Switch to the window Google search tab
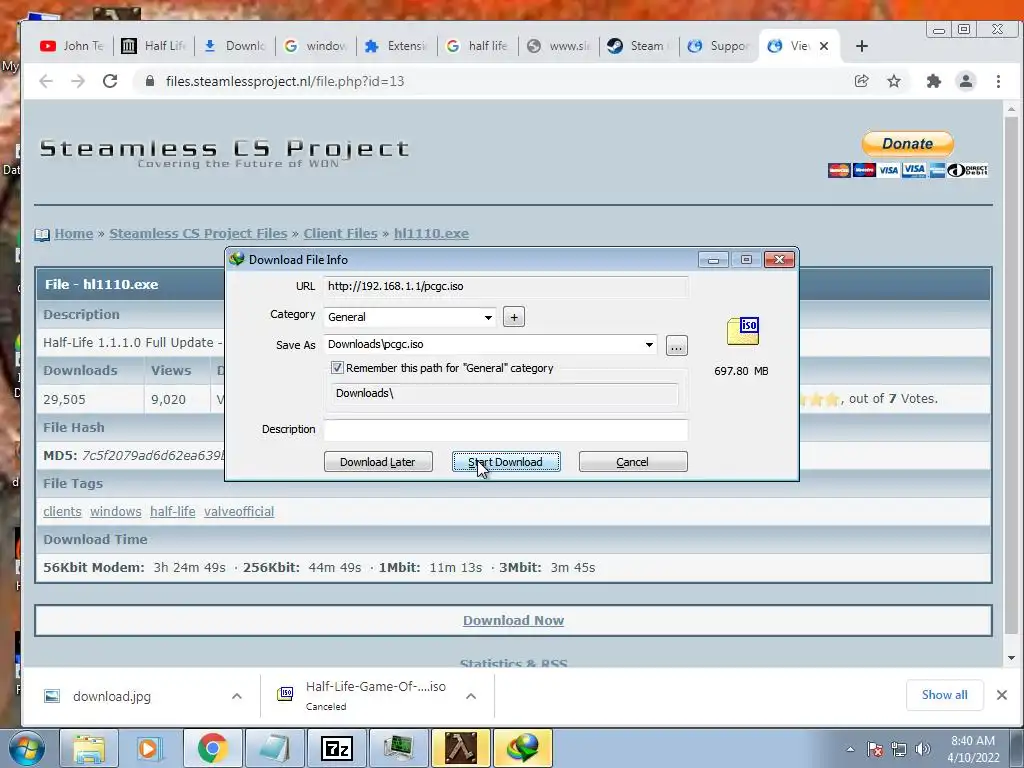 [x=316, y=46]
